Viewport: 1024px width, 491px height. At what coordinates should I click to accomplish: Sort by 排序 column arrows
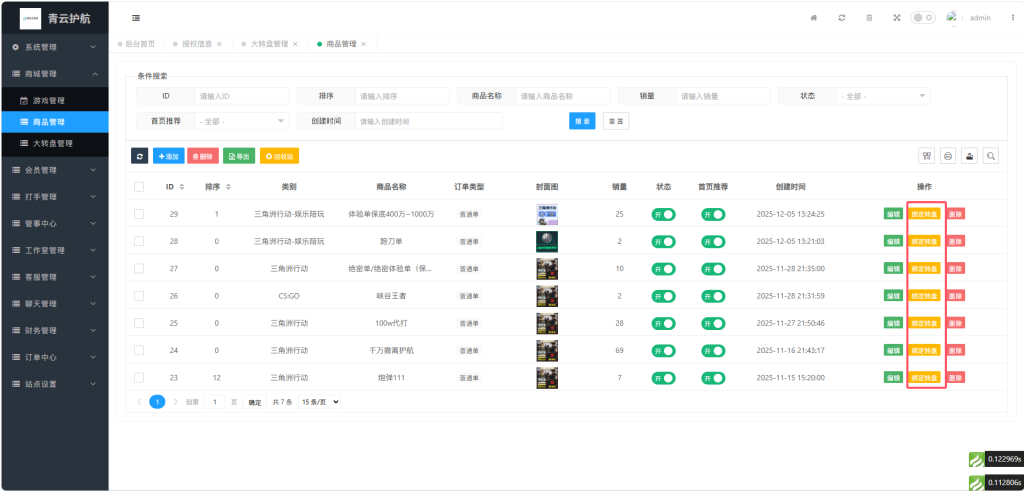[228, 187]
